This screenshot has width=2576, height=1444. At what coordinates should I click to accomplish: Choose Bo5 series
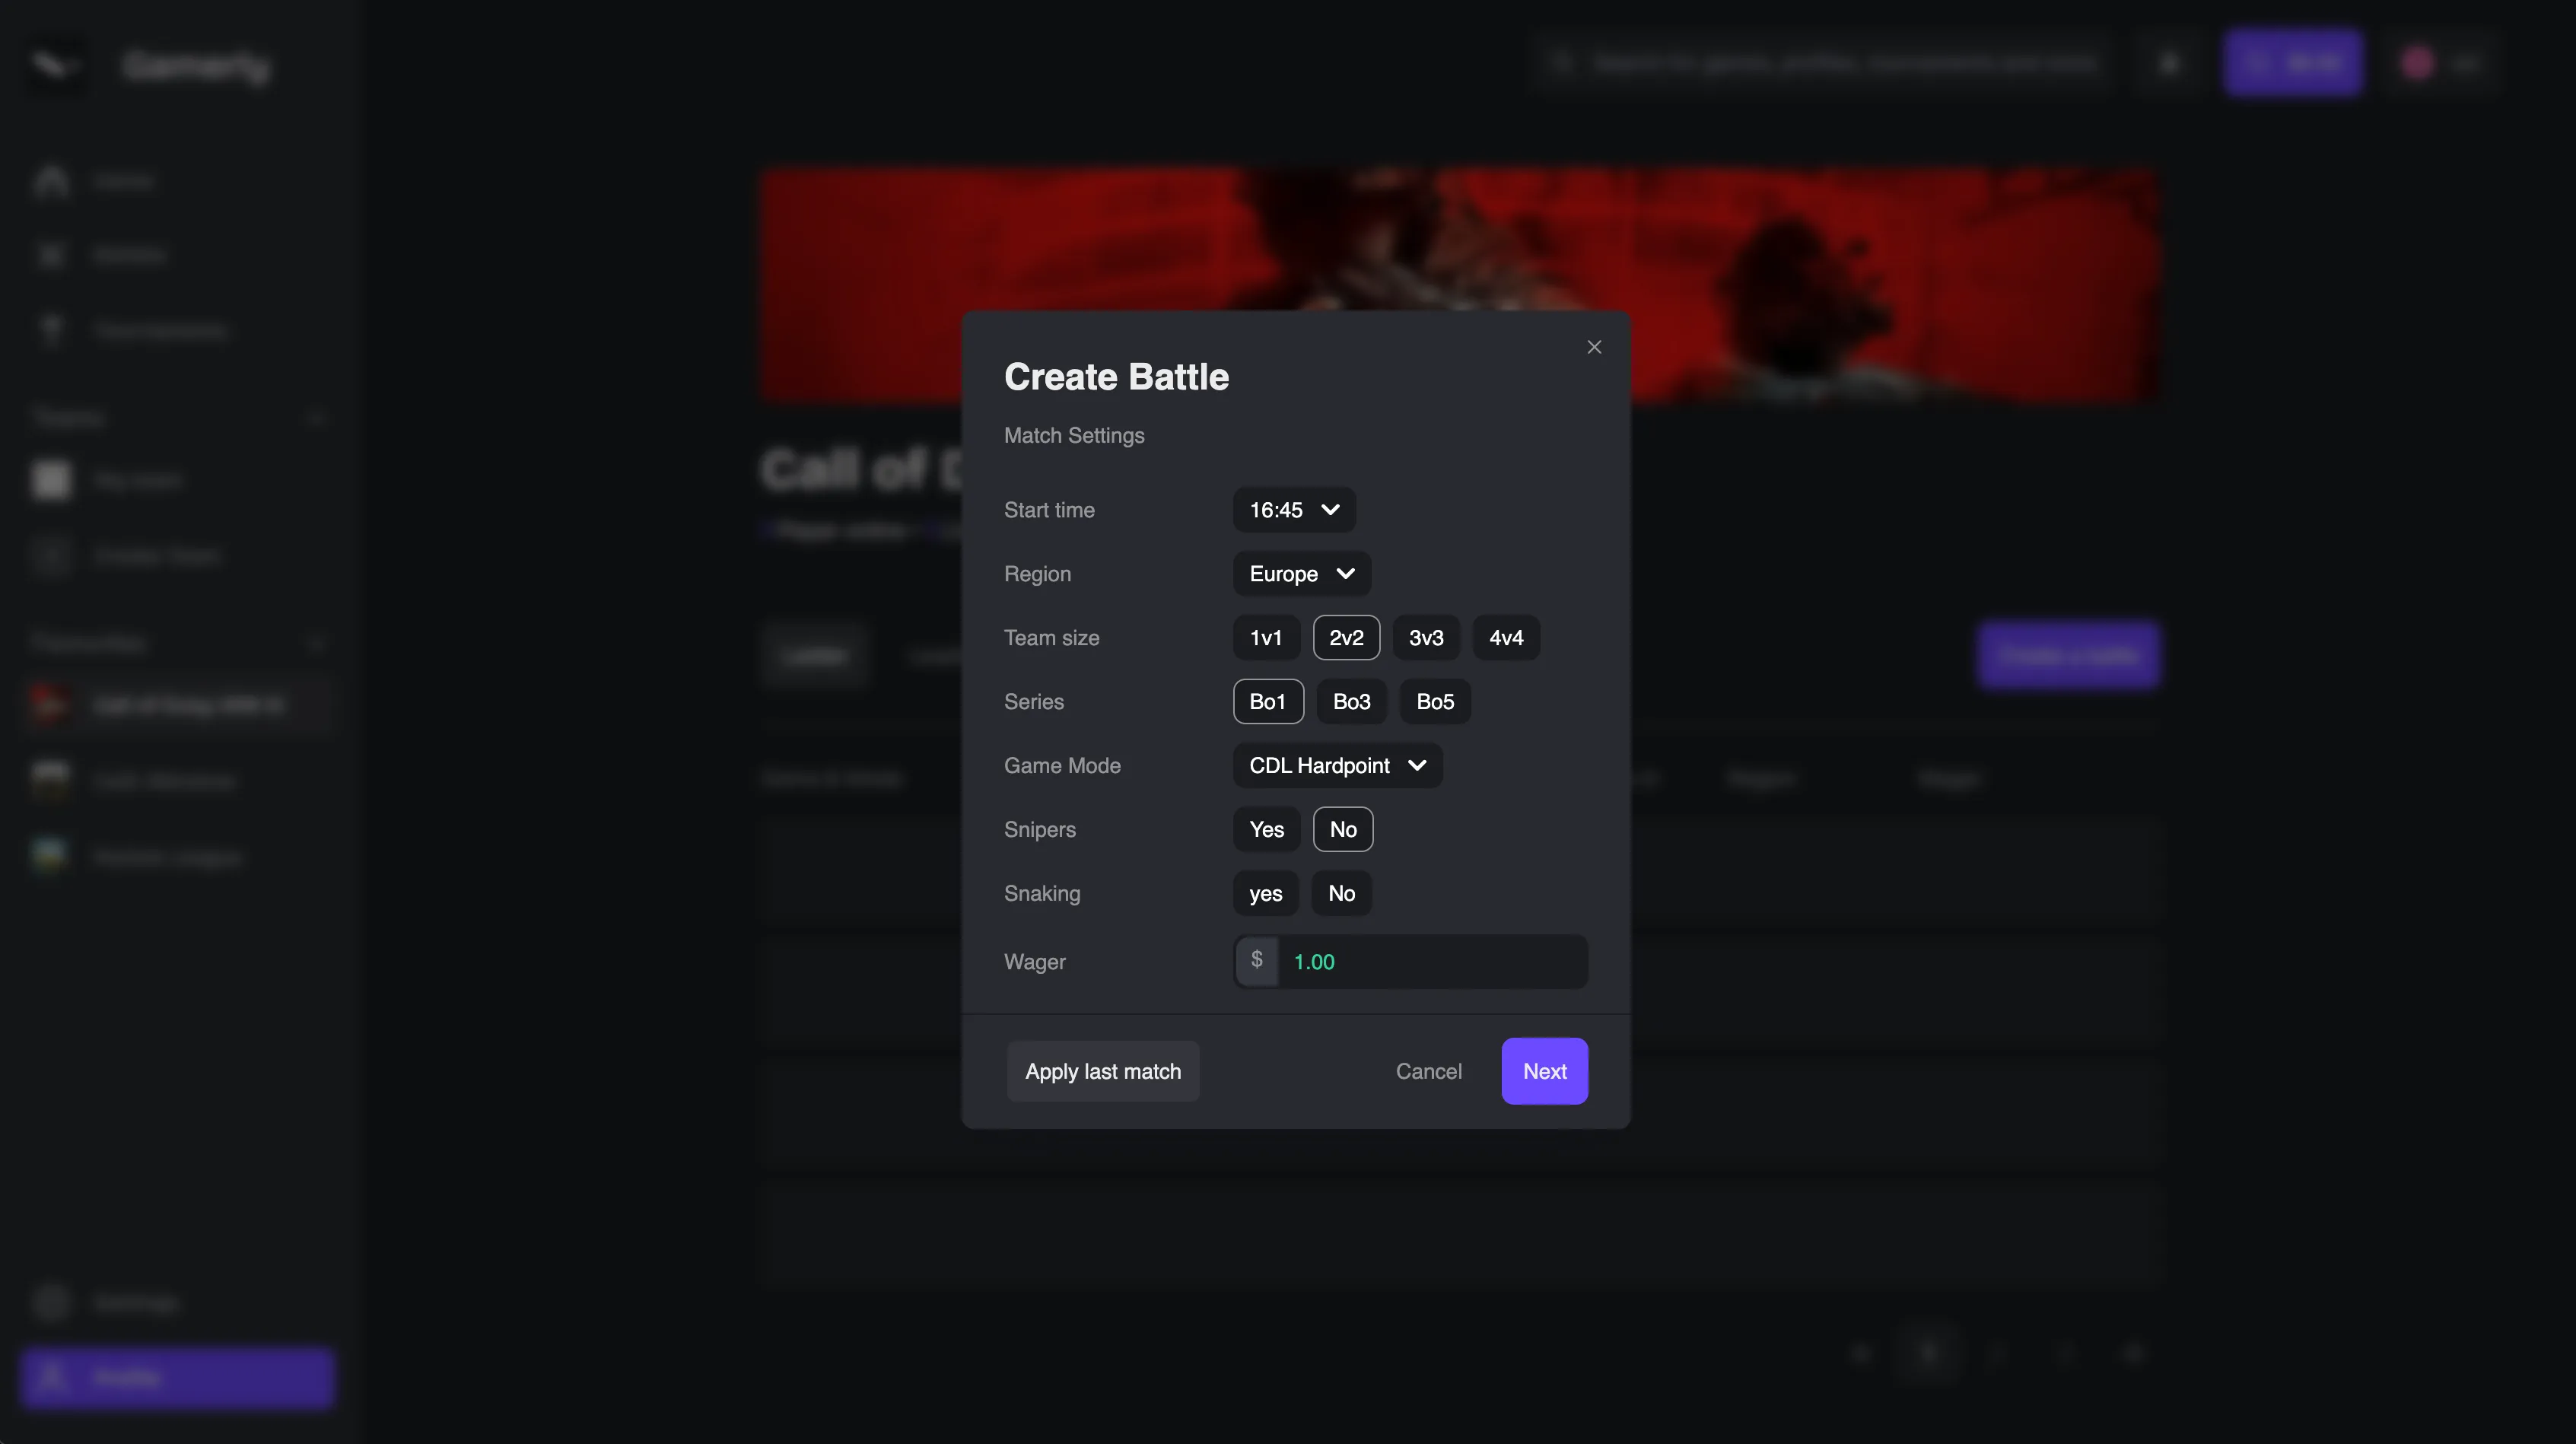click(x=1435, y=702)
